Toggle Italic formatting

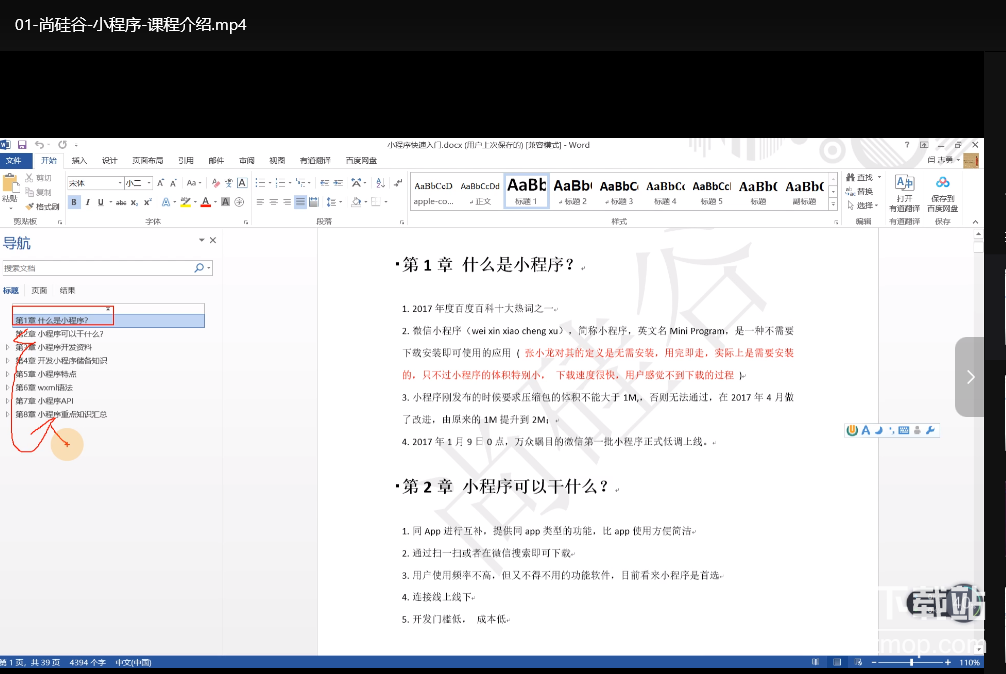tap(87, 202)
